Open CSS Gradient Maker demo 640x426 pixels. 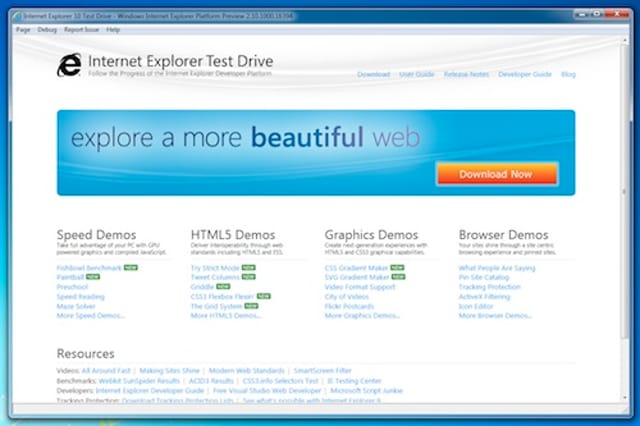click(356, 268)
